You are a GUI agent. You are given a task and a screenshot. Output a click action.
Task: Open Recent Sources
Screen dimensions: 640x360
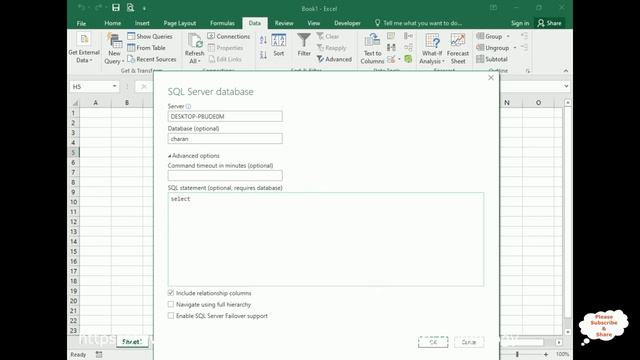151,59
